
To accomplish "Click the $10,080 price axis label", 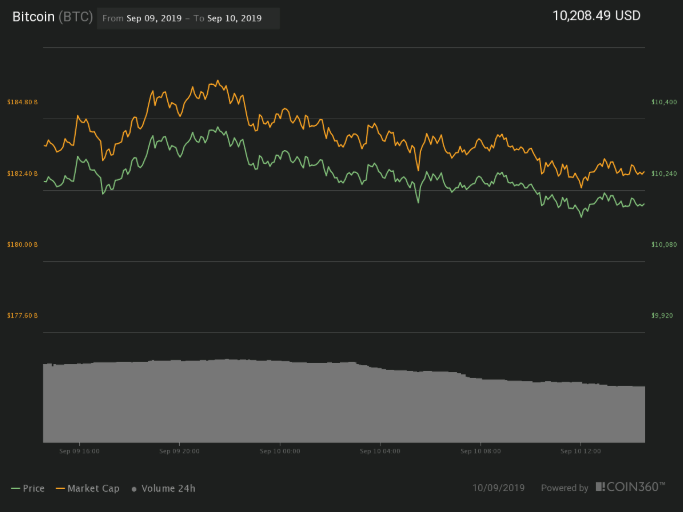I will [x=664, y=245].
